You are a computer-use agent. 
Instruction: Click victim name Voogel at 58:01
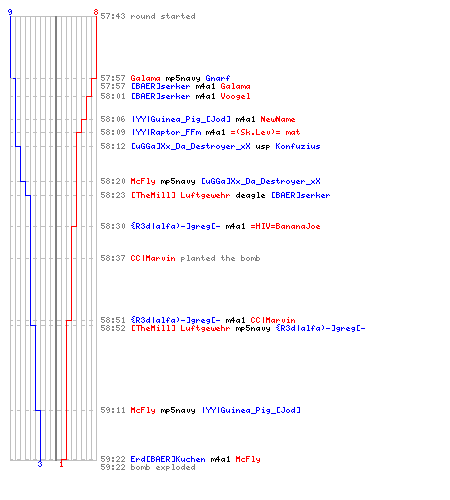coord(235,96)
